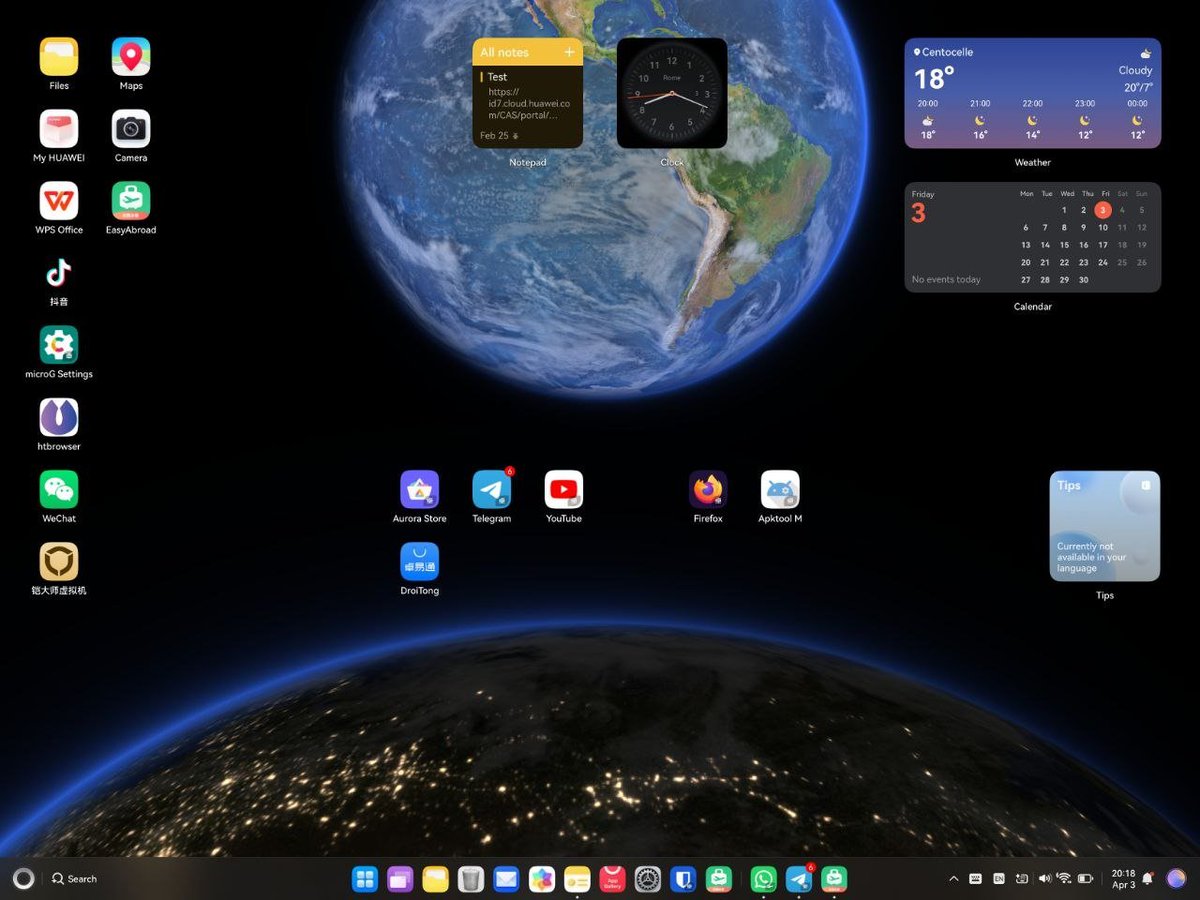Switch to WhatsApp in the dock
The width and height of the screenshot is (1200, 900).
click(x=764, y=879)
